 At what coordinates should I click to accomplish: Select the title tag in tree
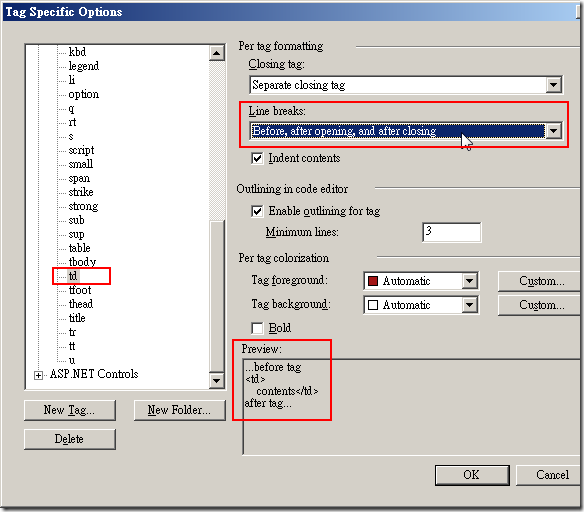coord(77,318)
